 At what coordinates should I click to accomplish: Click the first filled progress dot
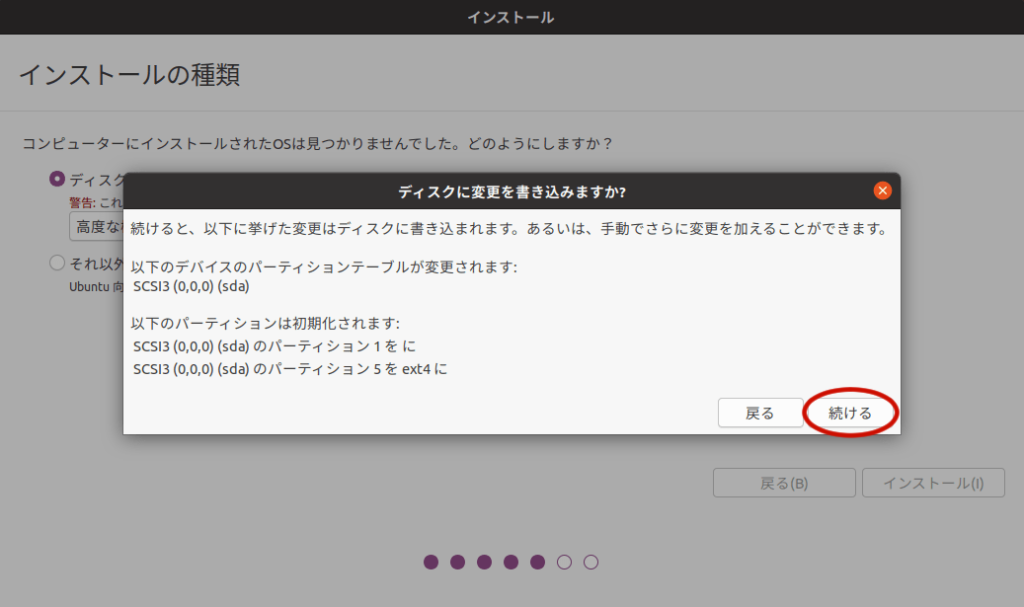point(431,562)
